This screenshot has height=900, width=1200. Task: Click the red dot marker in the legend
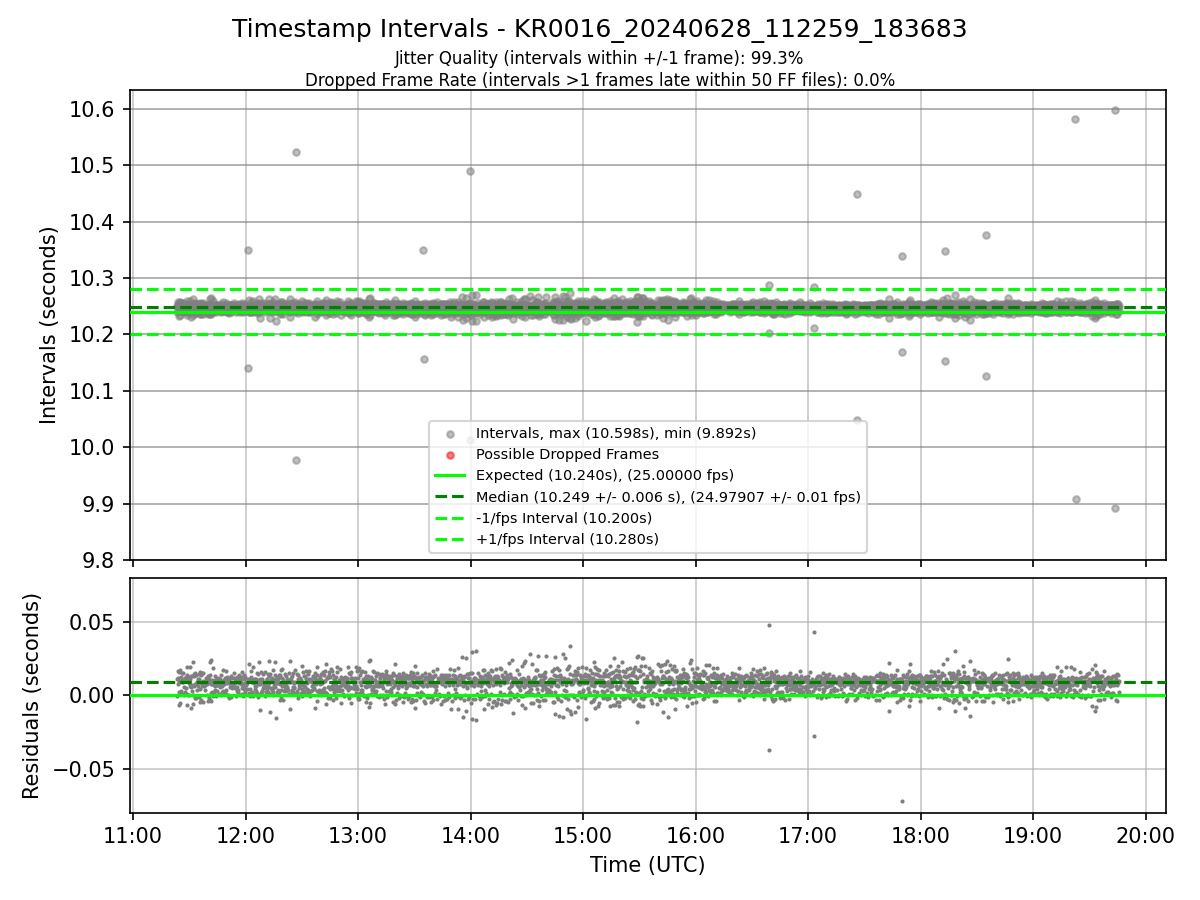click(x=450, y=455)
